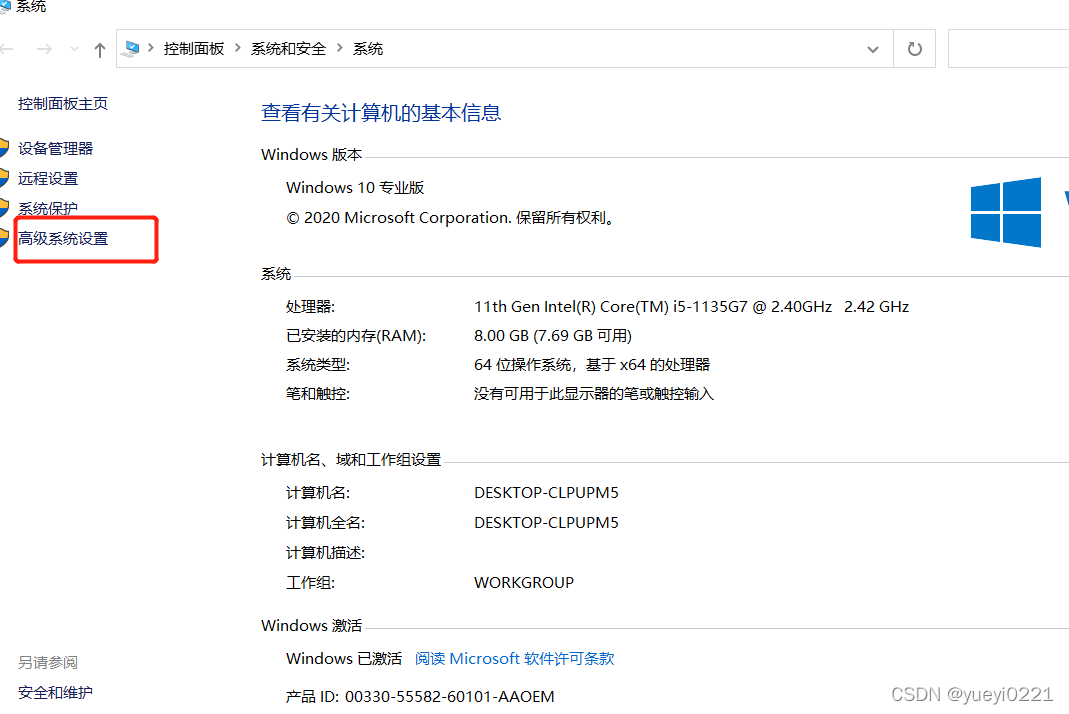
Task: Go up one level with up arrow
Action: tap(100, 50)
